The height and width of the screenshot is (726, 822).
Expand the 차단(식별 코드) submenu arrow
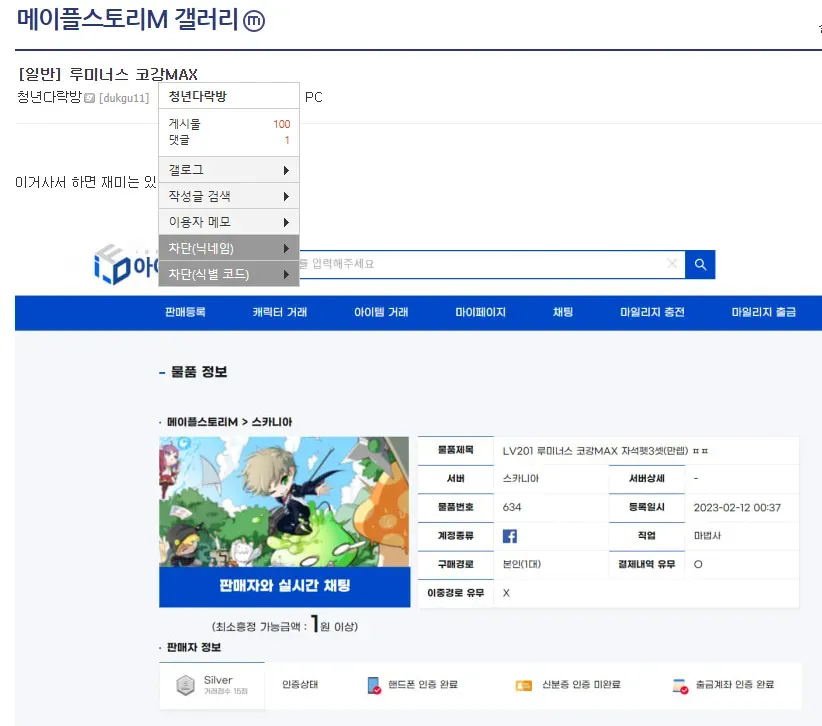click(286, 274)
